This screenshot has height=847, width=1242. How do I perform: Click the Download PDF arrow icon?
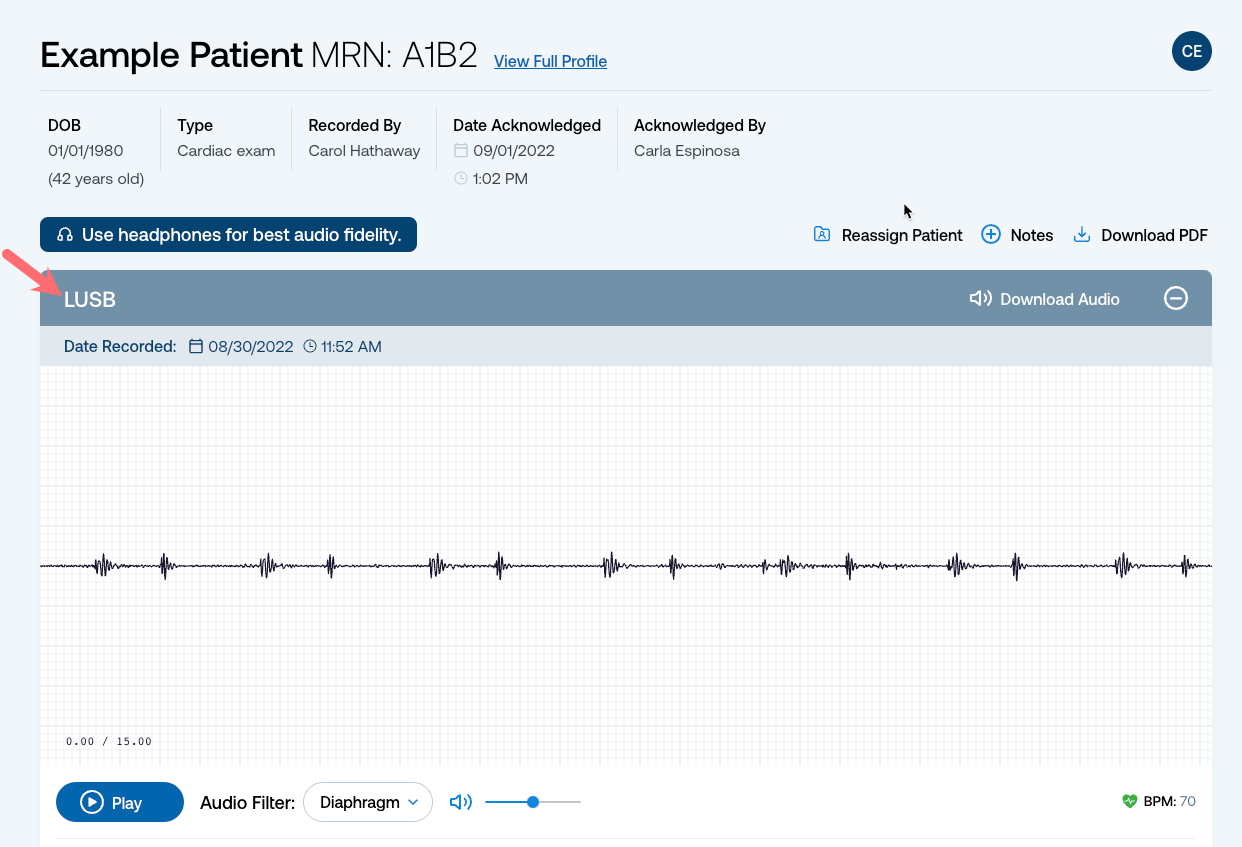tap(1081, 235)
